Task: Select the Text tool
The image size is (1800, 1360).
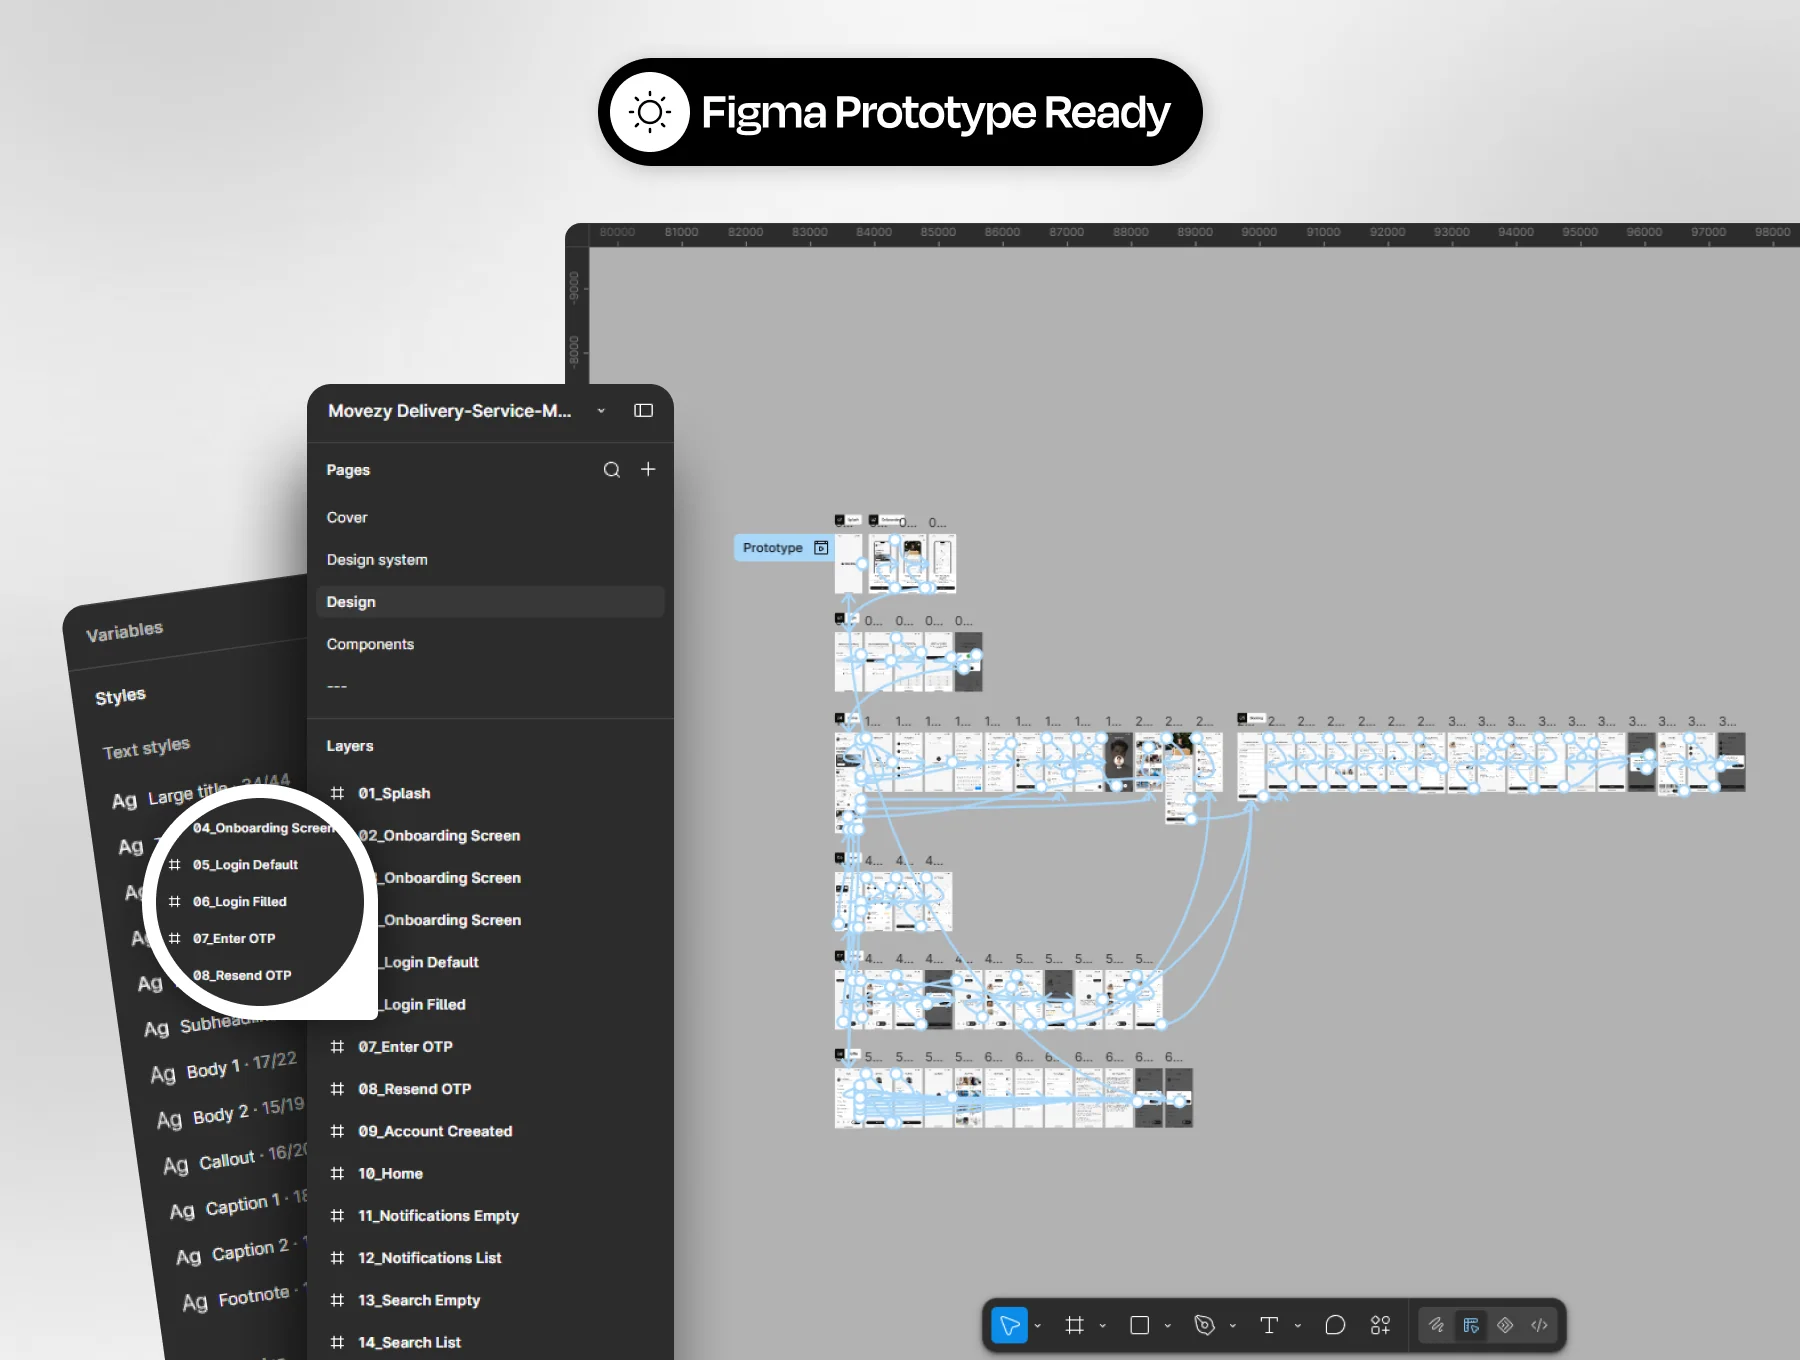Action: [x=1269, y=1325]
